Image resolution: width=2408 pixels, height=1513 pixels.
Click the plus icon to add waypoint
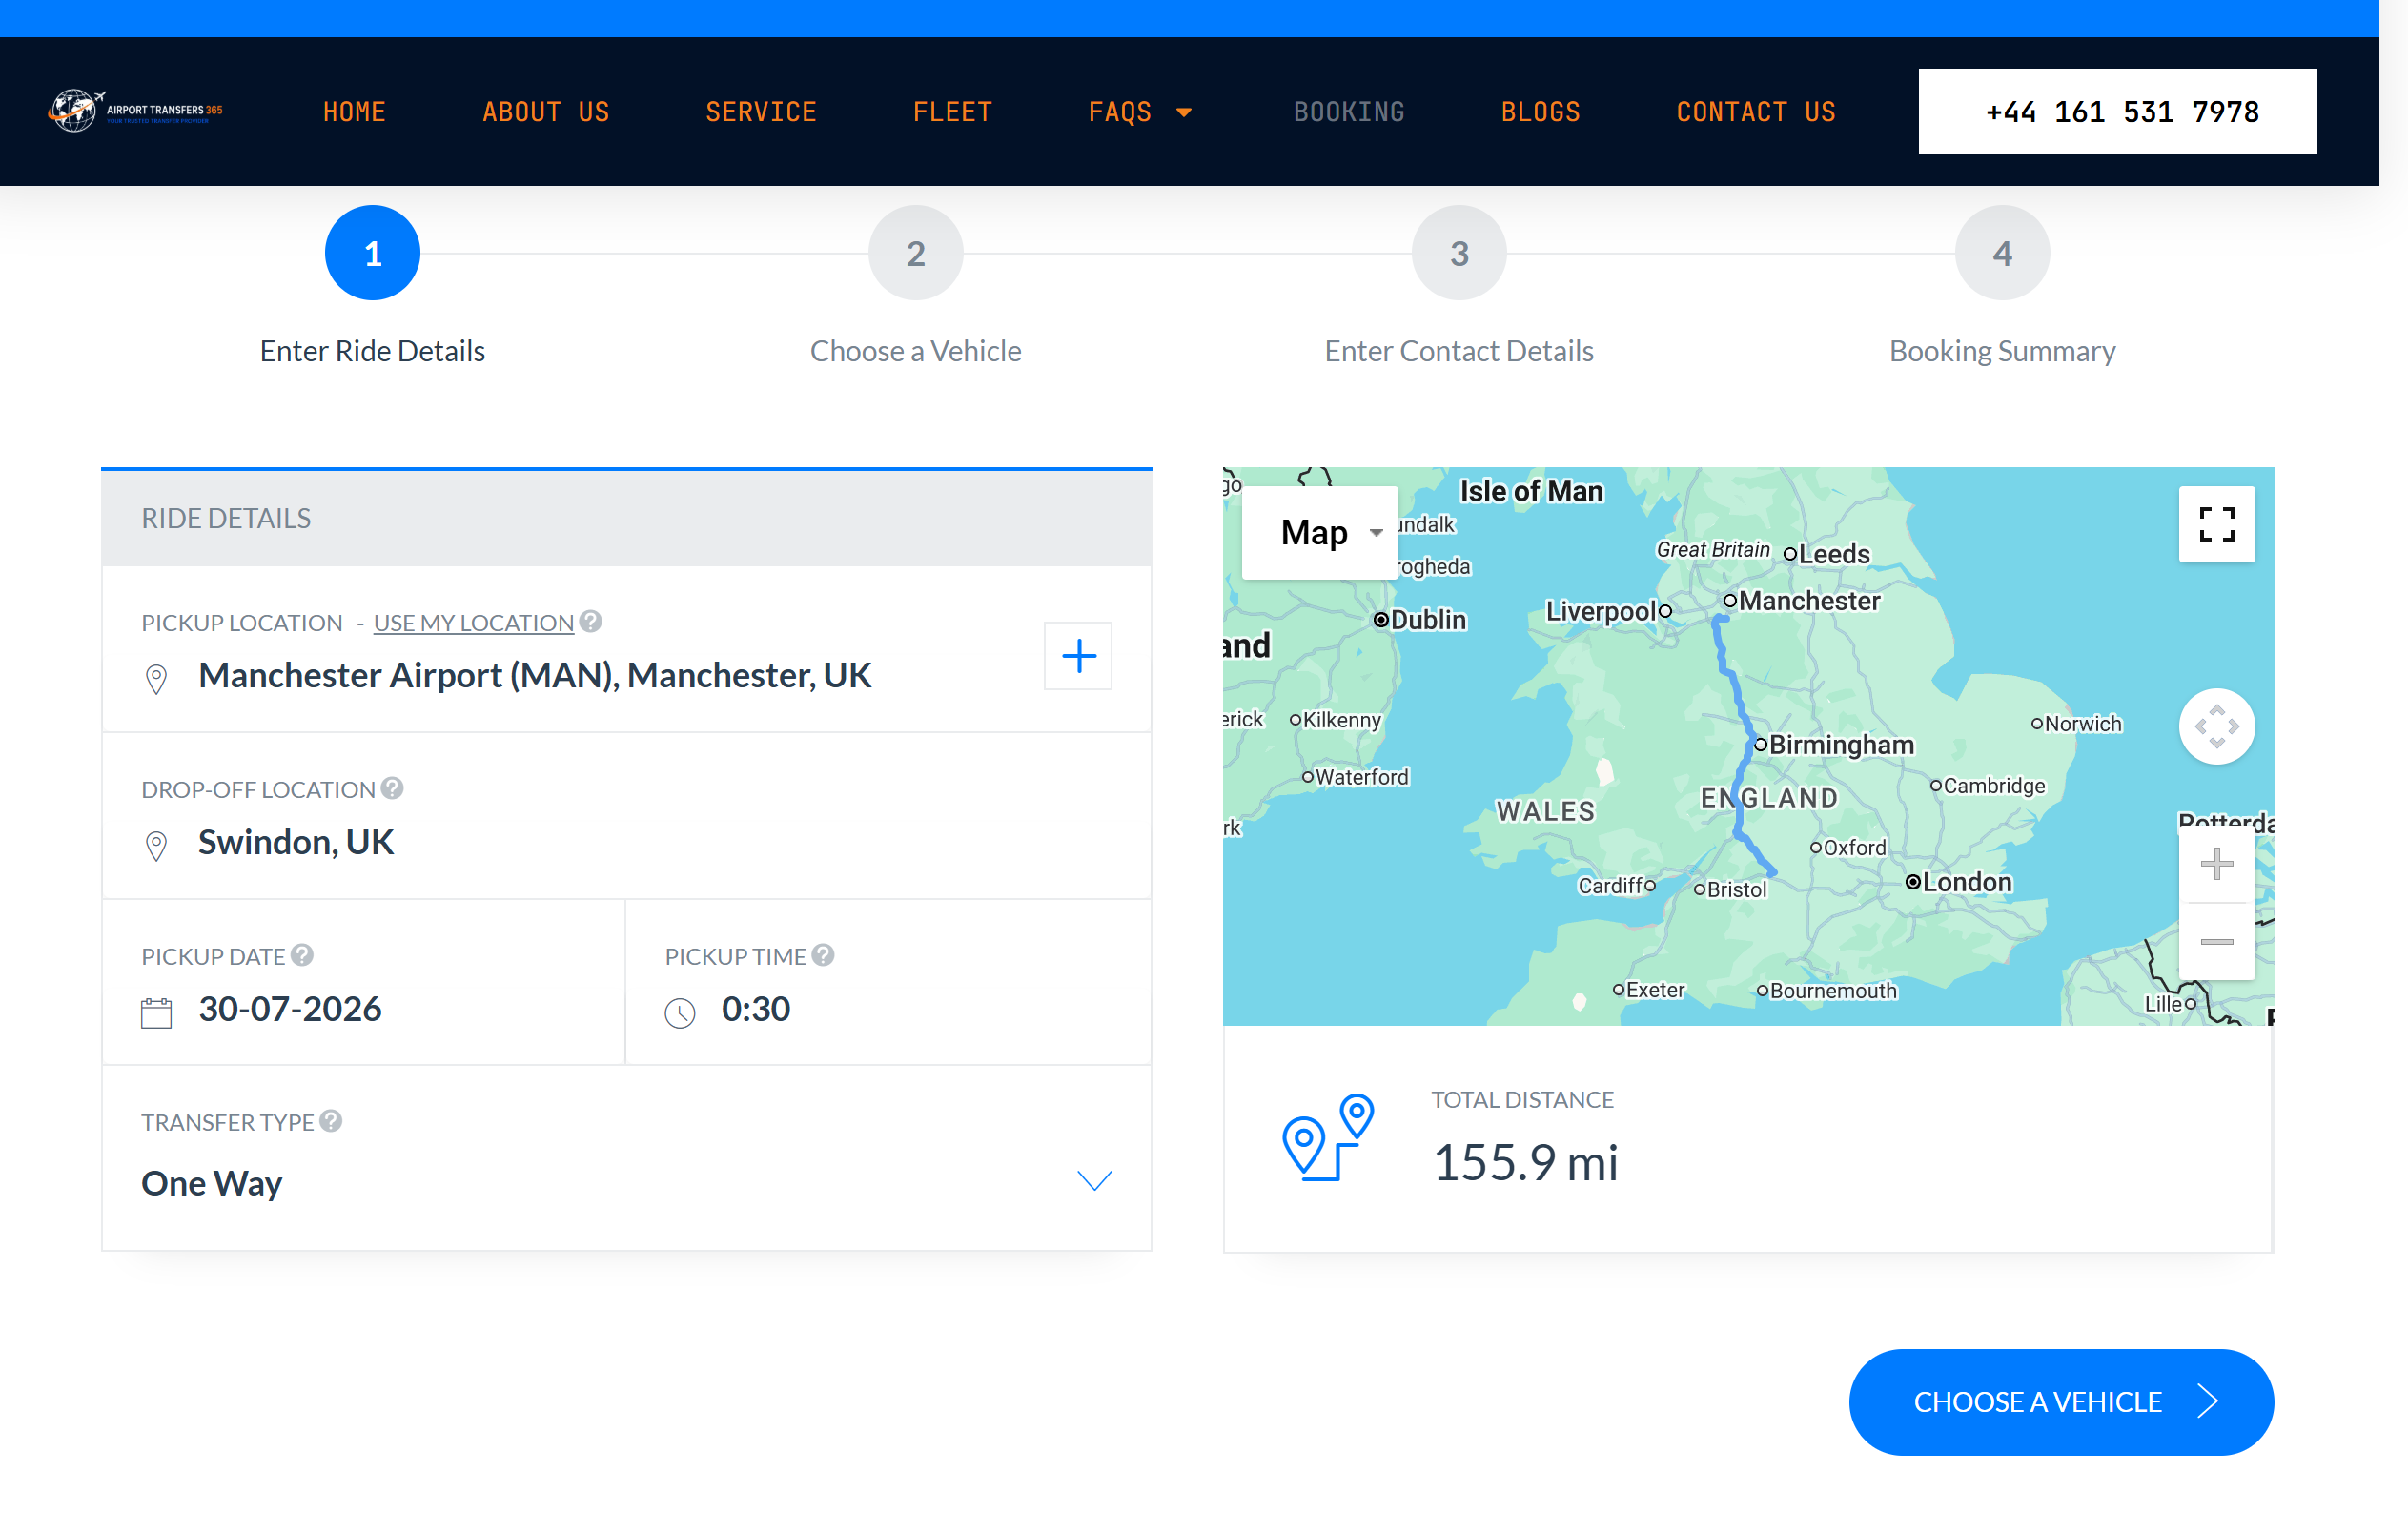(x=1078, y=656)
